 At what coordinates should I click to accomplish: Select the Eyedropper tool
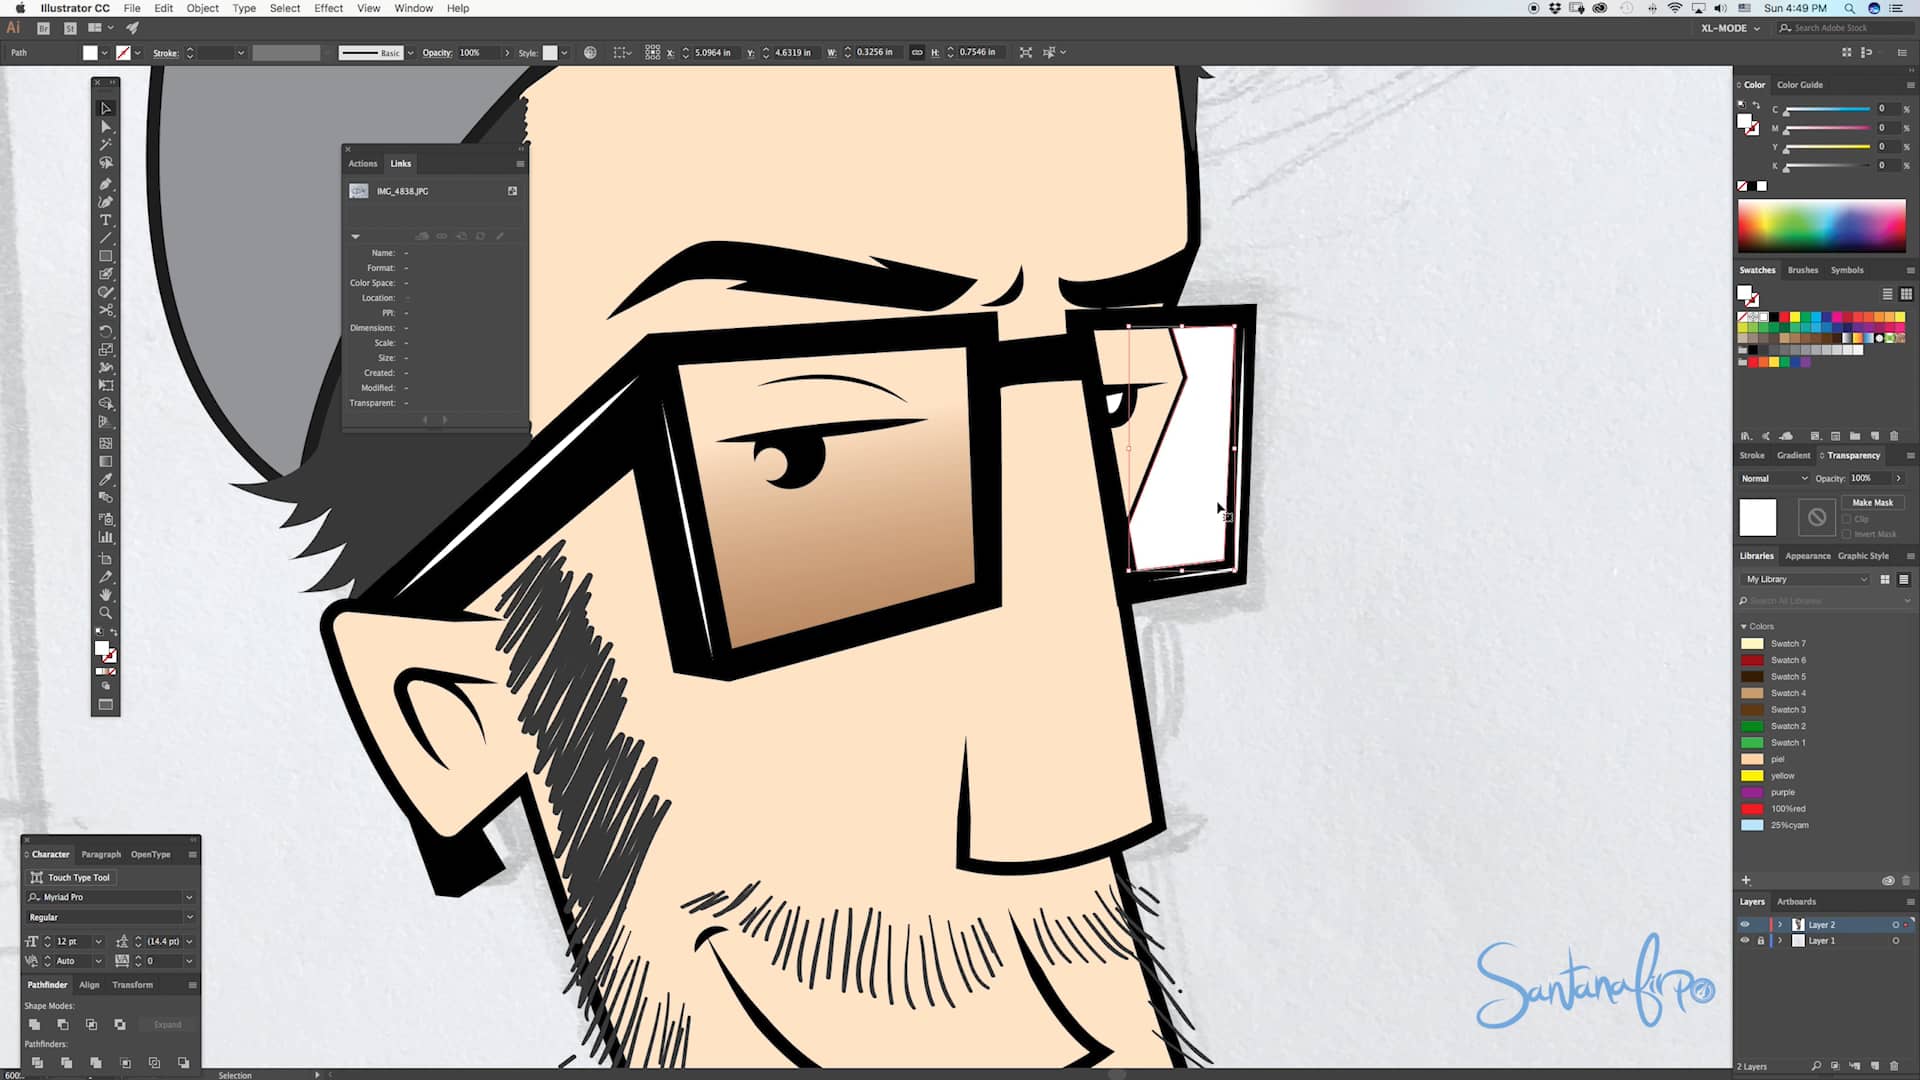pos(106,480)
